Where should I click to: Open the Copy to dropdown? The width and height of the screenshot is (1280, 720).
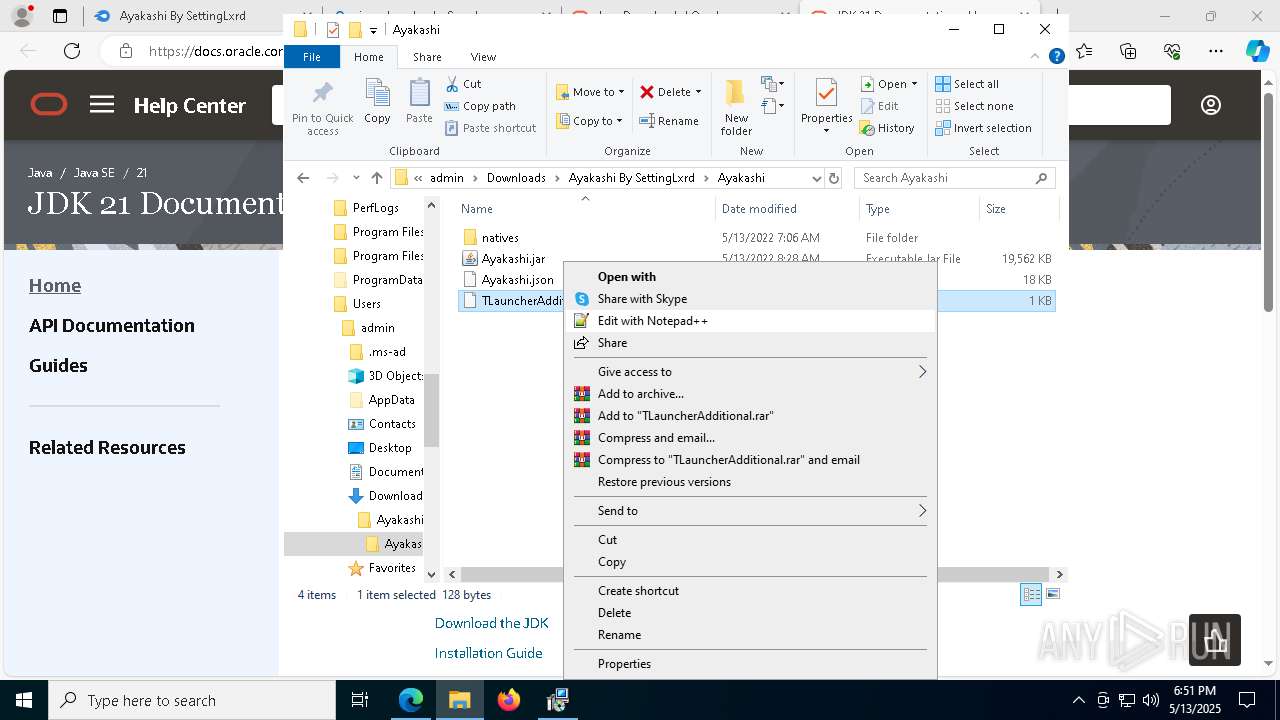(x=589, y=121)
